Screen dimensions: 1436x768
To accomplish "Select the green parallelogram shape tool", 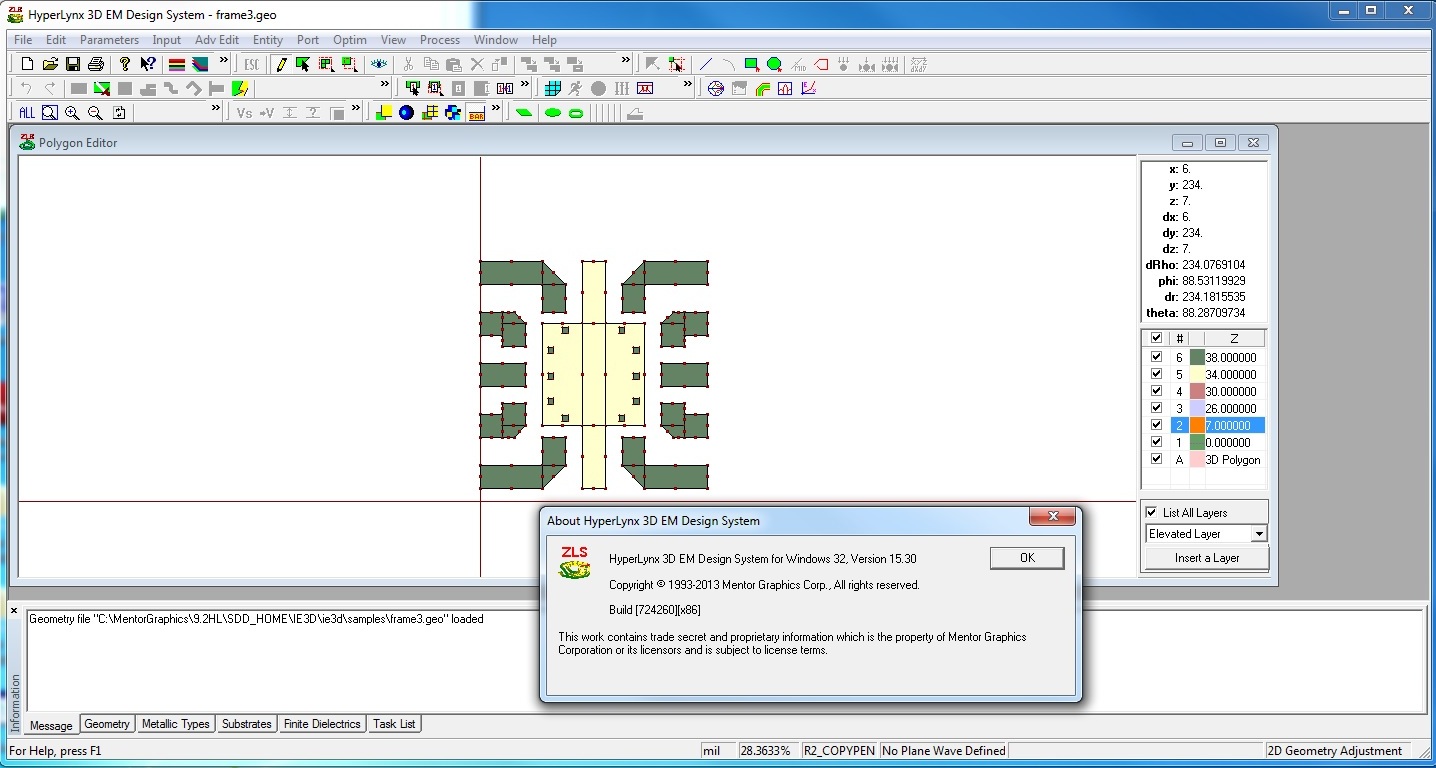I will tap(523, 113).
